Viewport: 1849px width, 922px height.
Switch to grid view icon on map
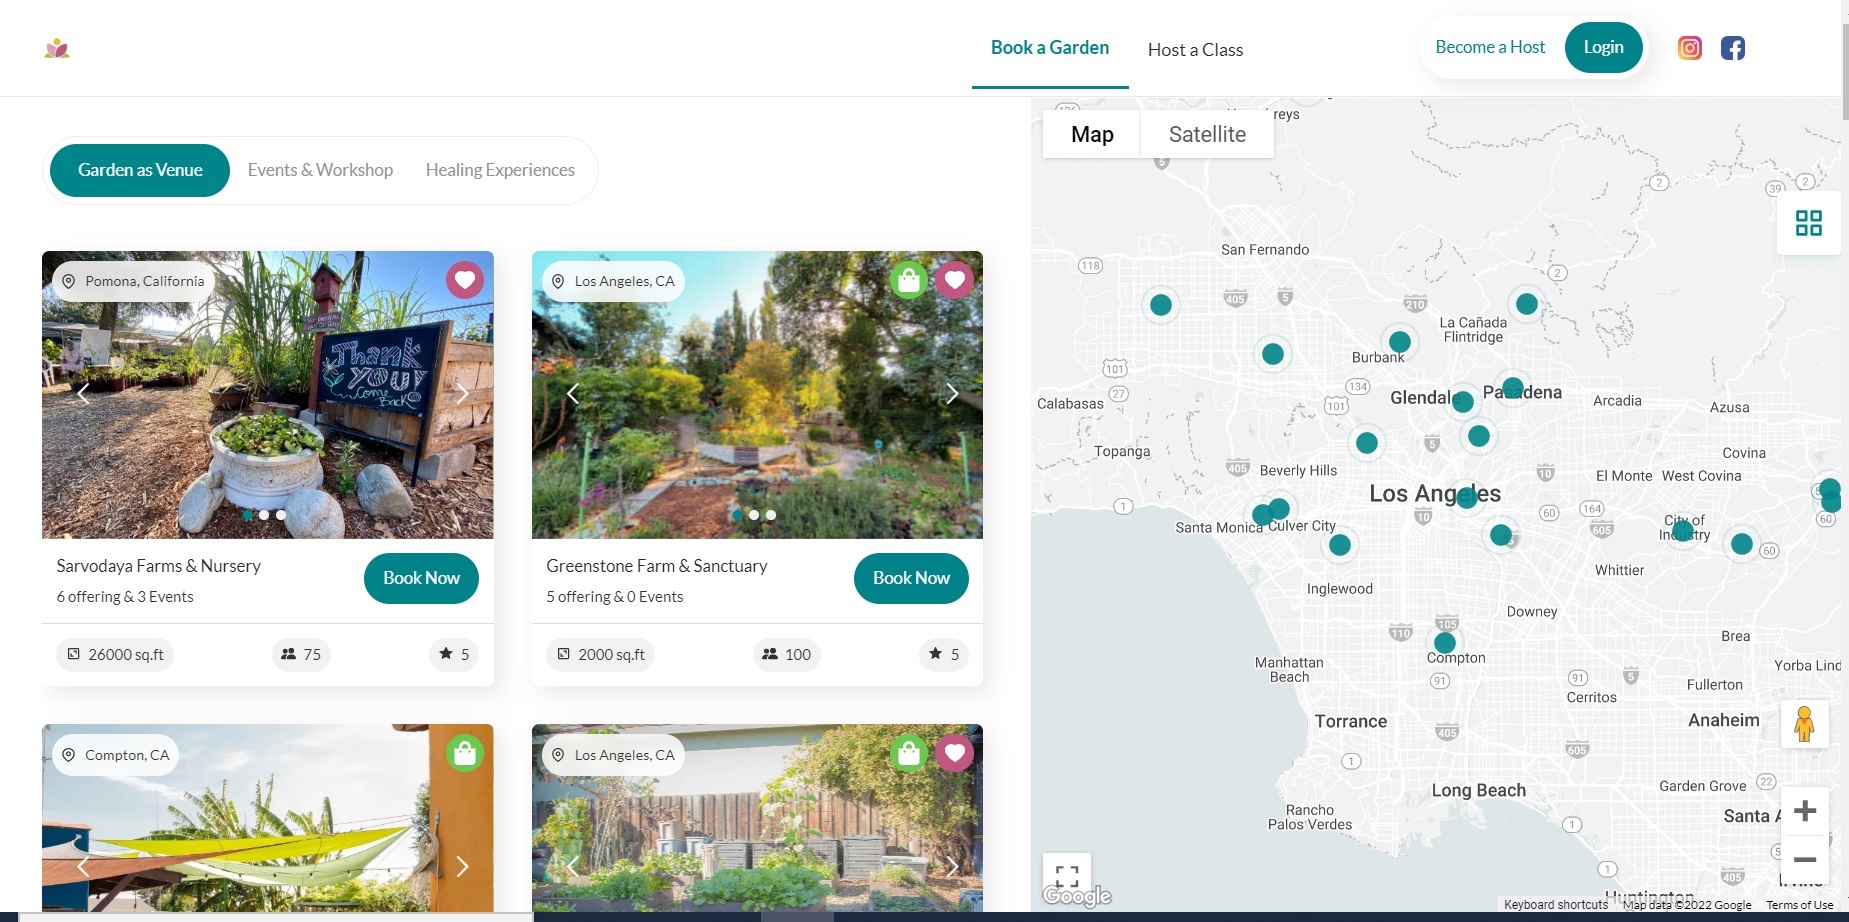(1808, 223)
